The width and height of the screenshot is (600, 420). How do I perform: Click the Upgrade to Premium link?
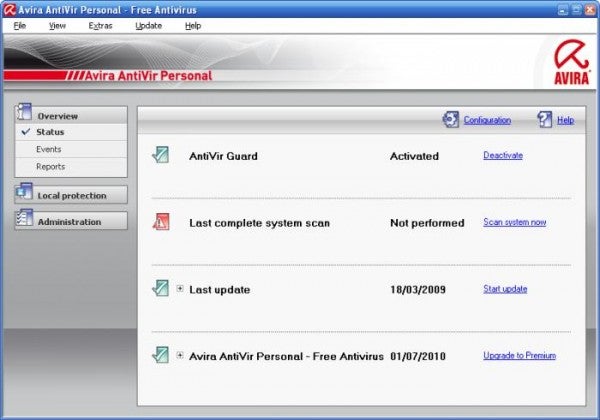(519, 355)
